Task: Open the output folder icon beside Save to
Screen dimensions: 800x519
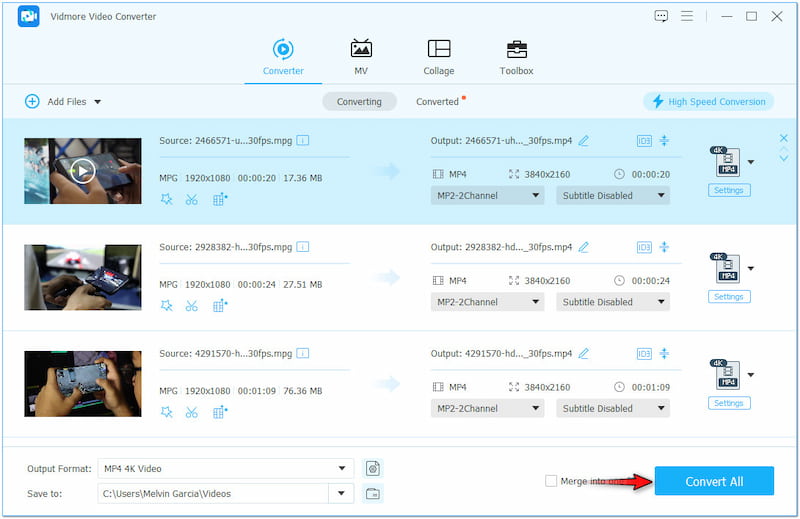Action: click(373, 493)
